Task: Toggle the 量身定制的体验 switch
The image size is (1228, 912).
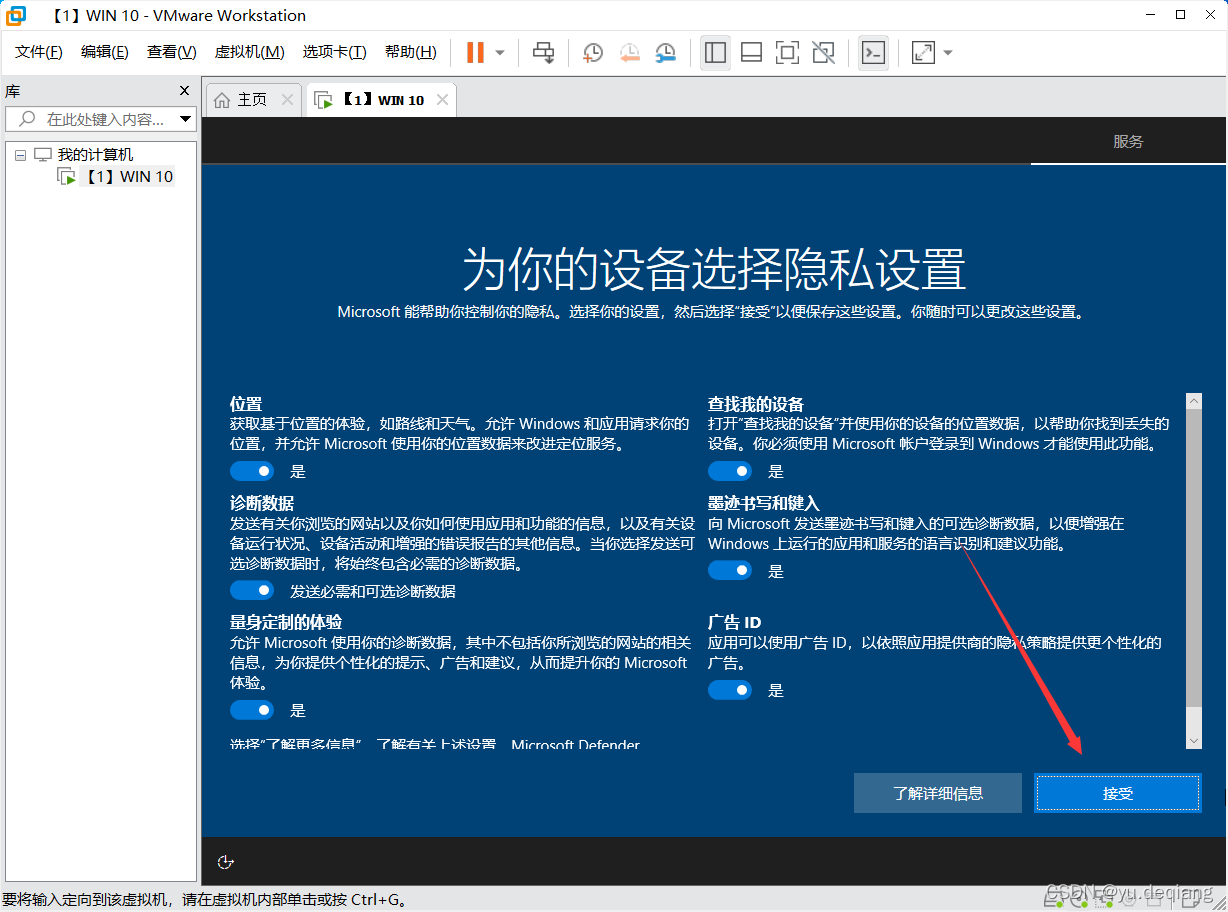Action: pos(252,710)
